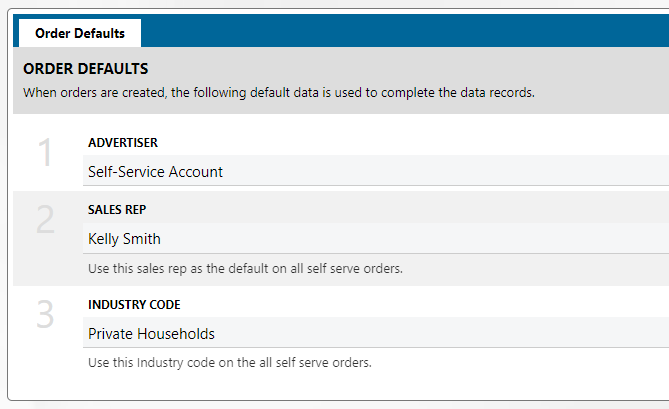669x409 pixels.
Task: Click the Advertiser field showing Self-Service Account
Action: click(x=375, y=171)
